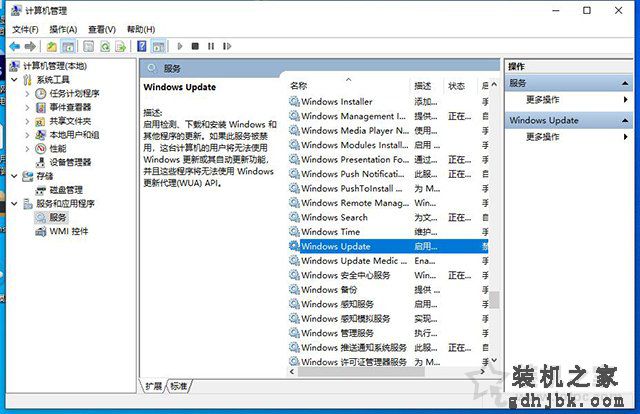The image size is (640, 414).
Task: Select Windows Push Notificati... service row
Action: pyautogui.click(x=389, y=174)
